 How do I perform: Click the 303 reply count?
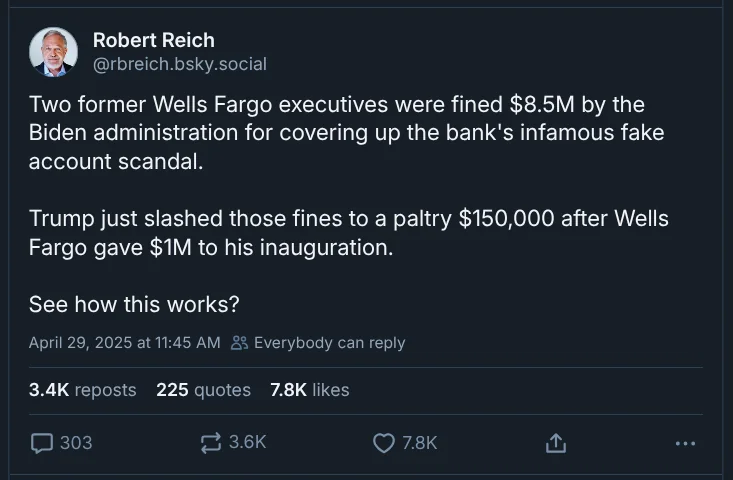click(x=76, y=442)
